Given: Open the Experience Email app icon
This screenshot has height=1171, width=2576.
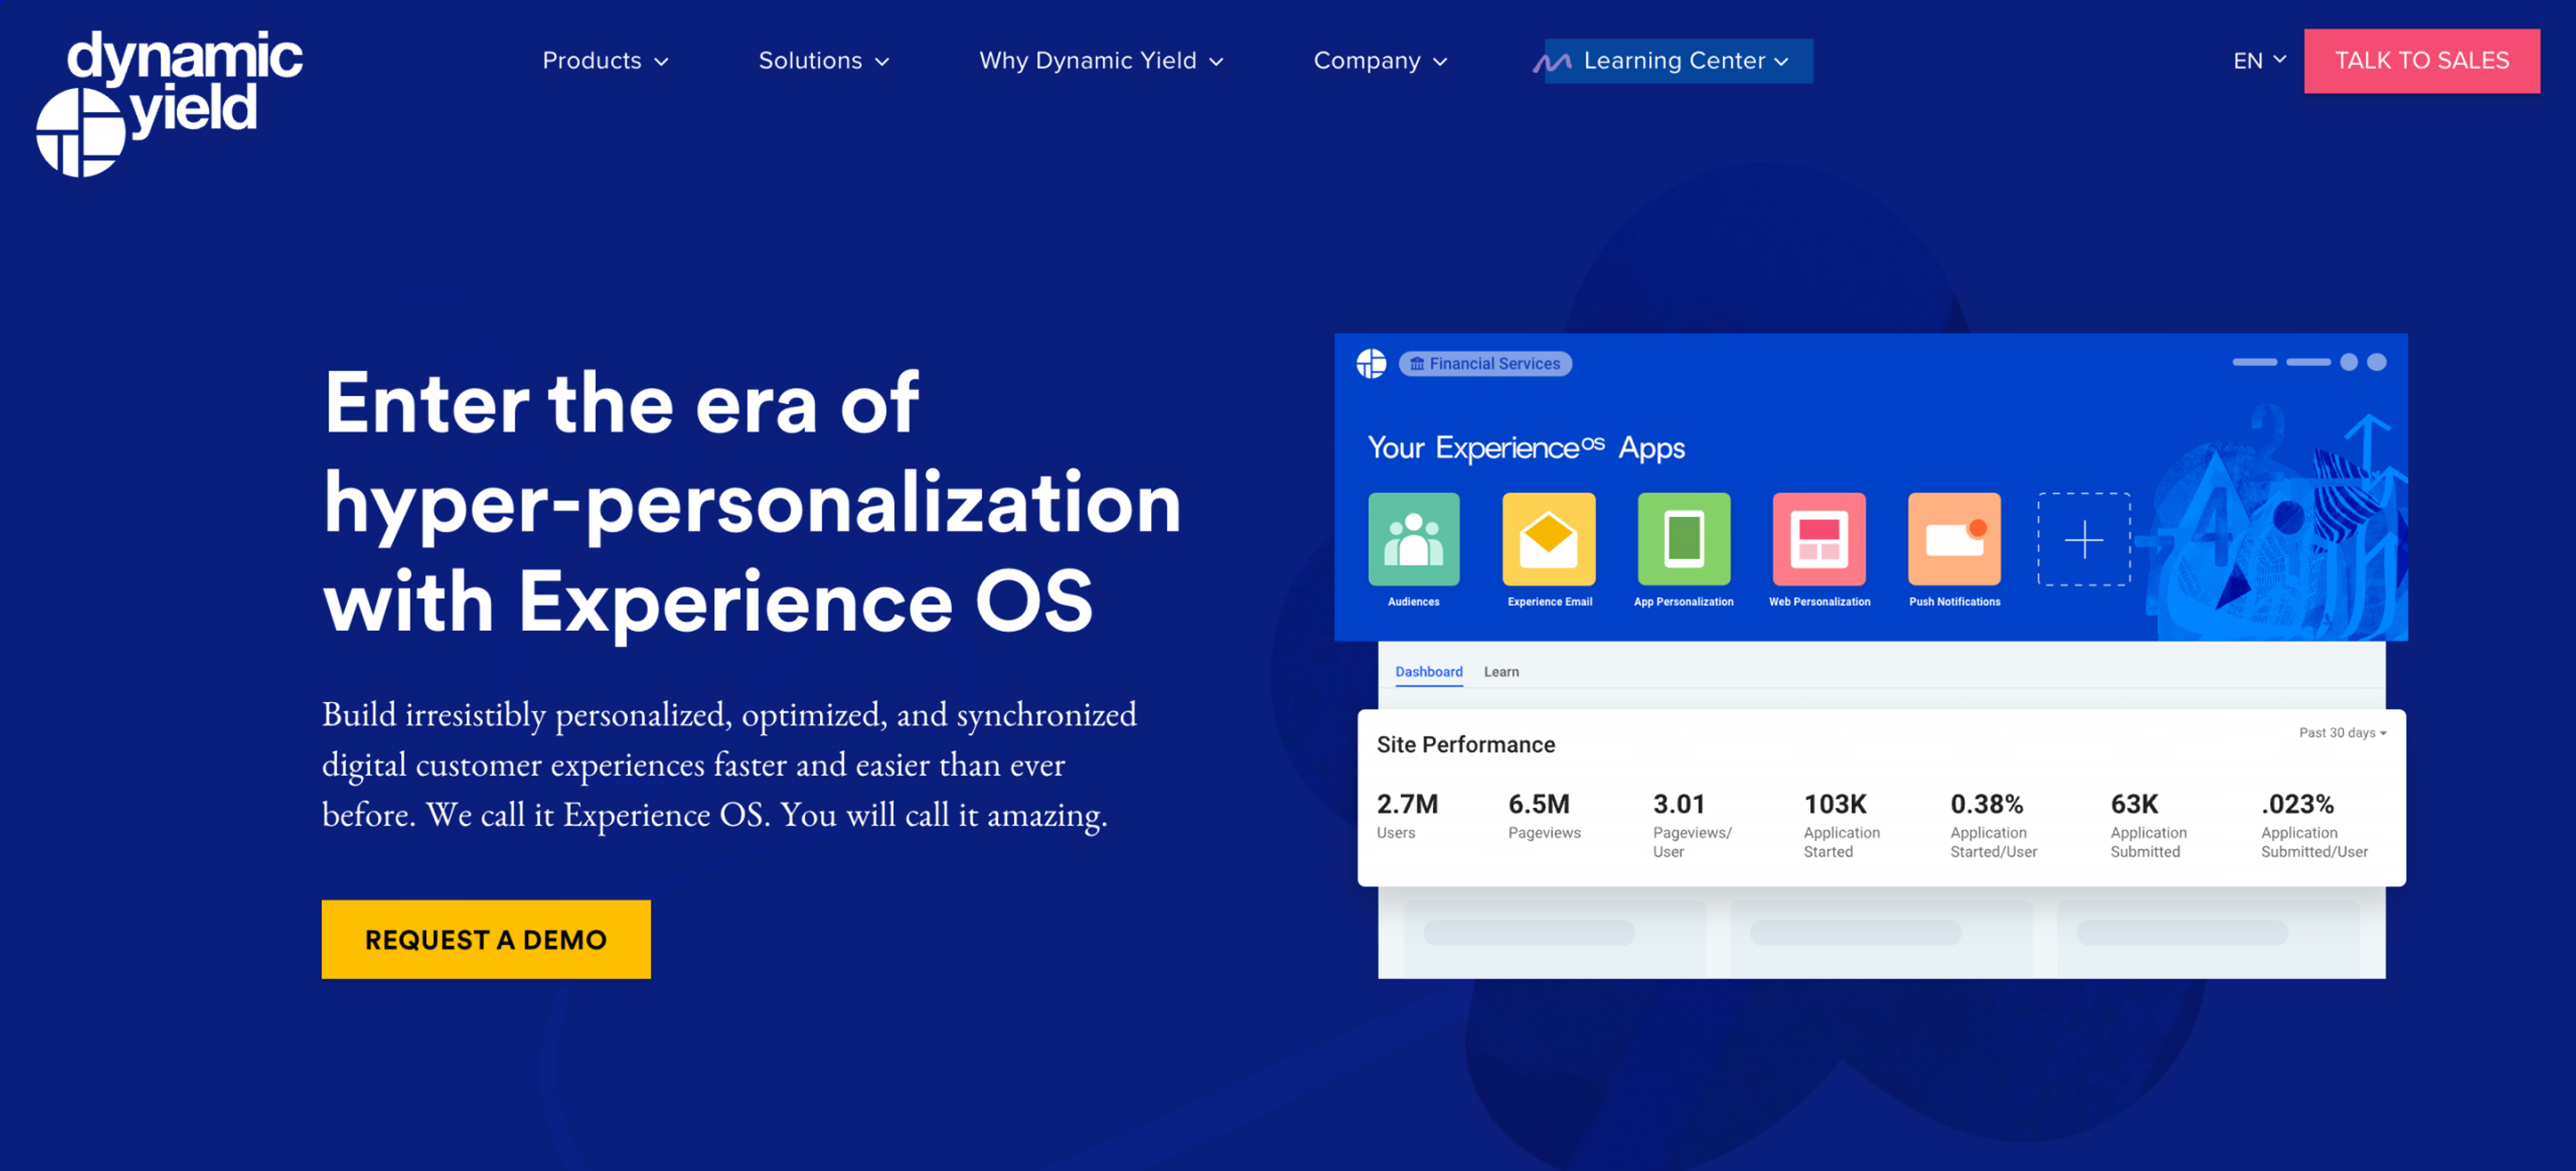Looking at the screenshot, I should [1548, 539].
